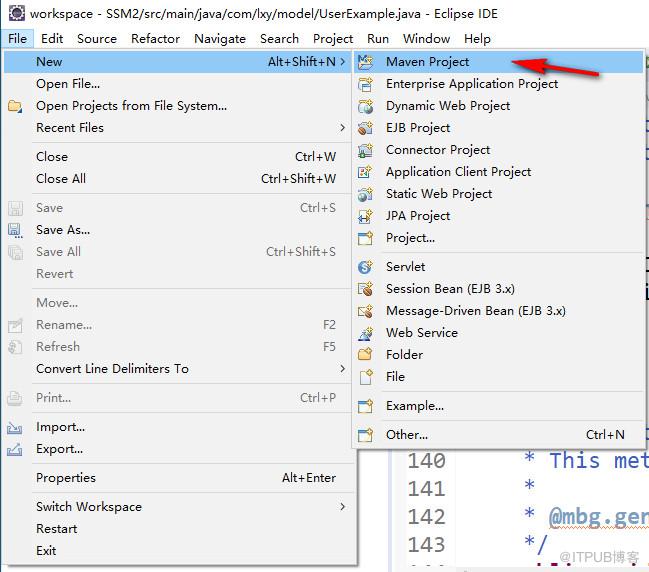Viewport: 649px width, 572px height.
Task: Click the EJB Project bean icon
Action: (x=365, y=128)
